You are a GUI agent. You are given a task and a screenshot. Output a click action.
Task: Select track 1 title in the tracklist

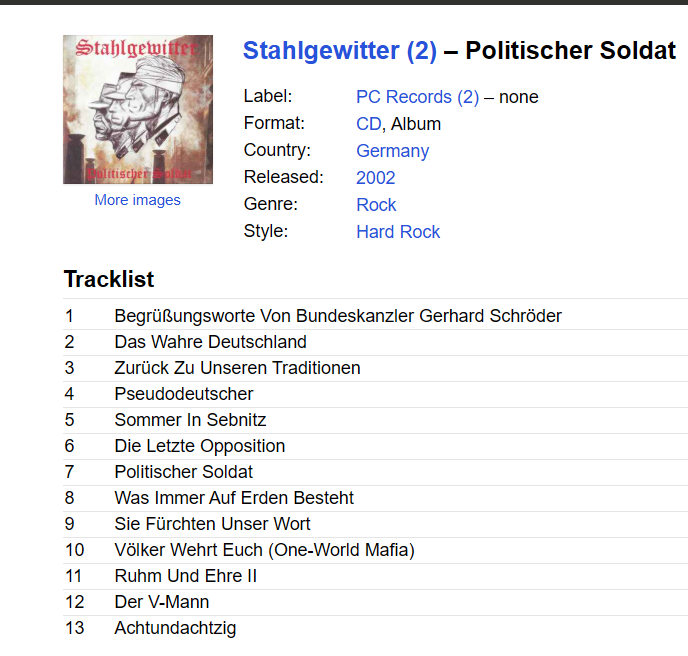click(338, 316)
